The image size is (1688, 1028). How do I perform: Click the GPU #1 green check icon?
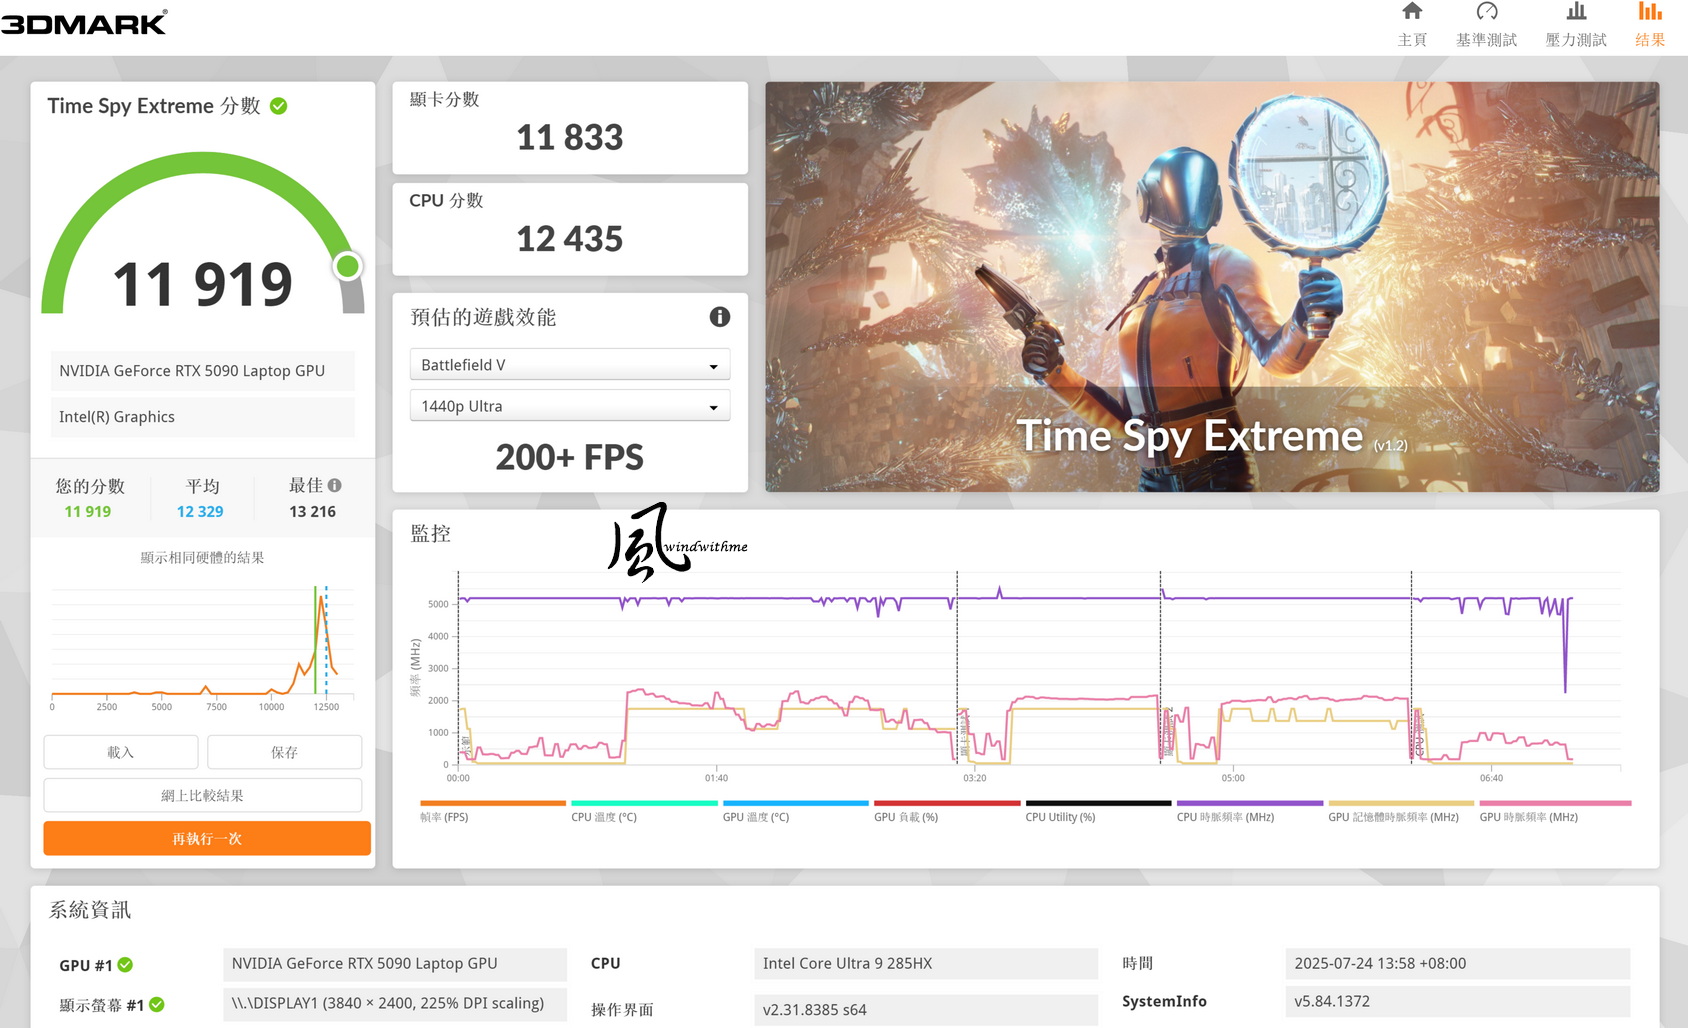(125, 965)
